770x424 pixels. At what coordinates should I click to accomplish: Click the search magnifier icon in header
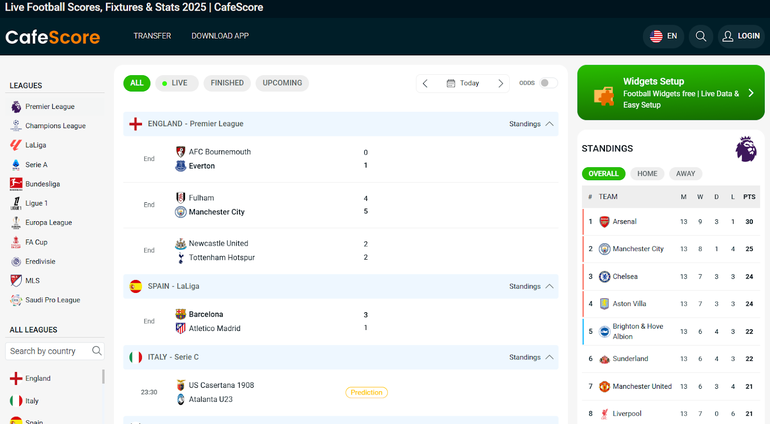(x=701, y=36)
